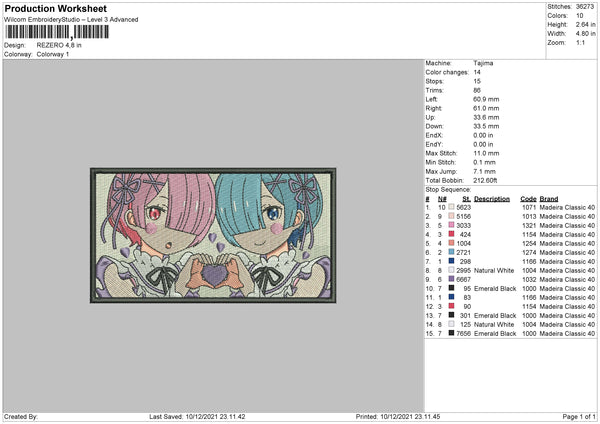Click the Machine value Tajima

pyautogui.click(x=483, y=63)
